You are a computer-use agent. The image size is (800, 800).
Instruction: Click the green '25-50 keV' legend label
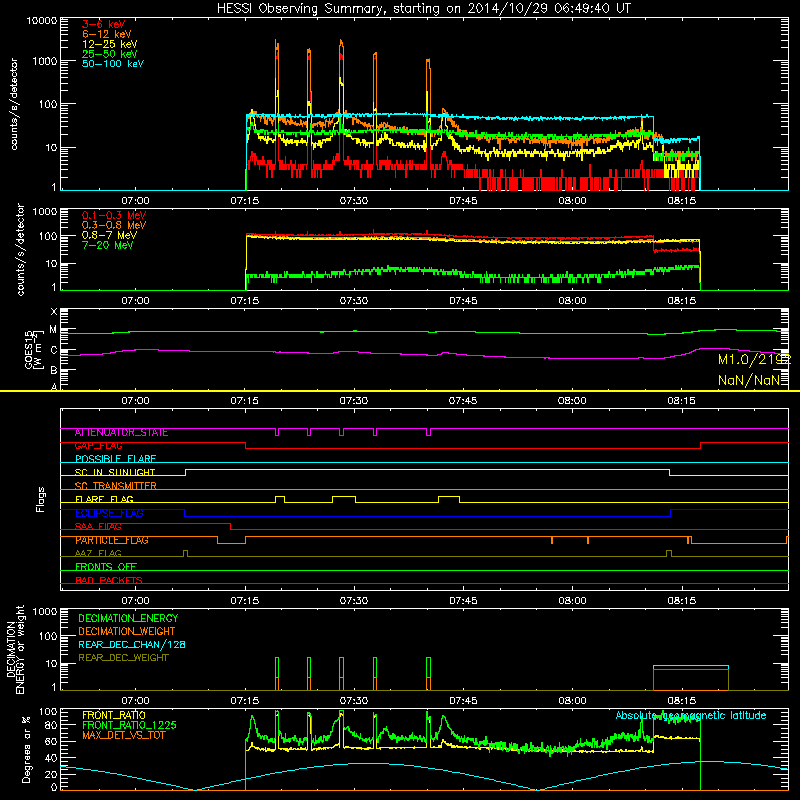click(110, 54)
